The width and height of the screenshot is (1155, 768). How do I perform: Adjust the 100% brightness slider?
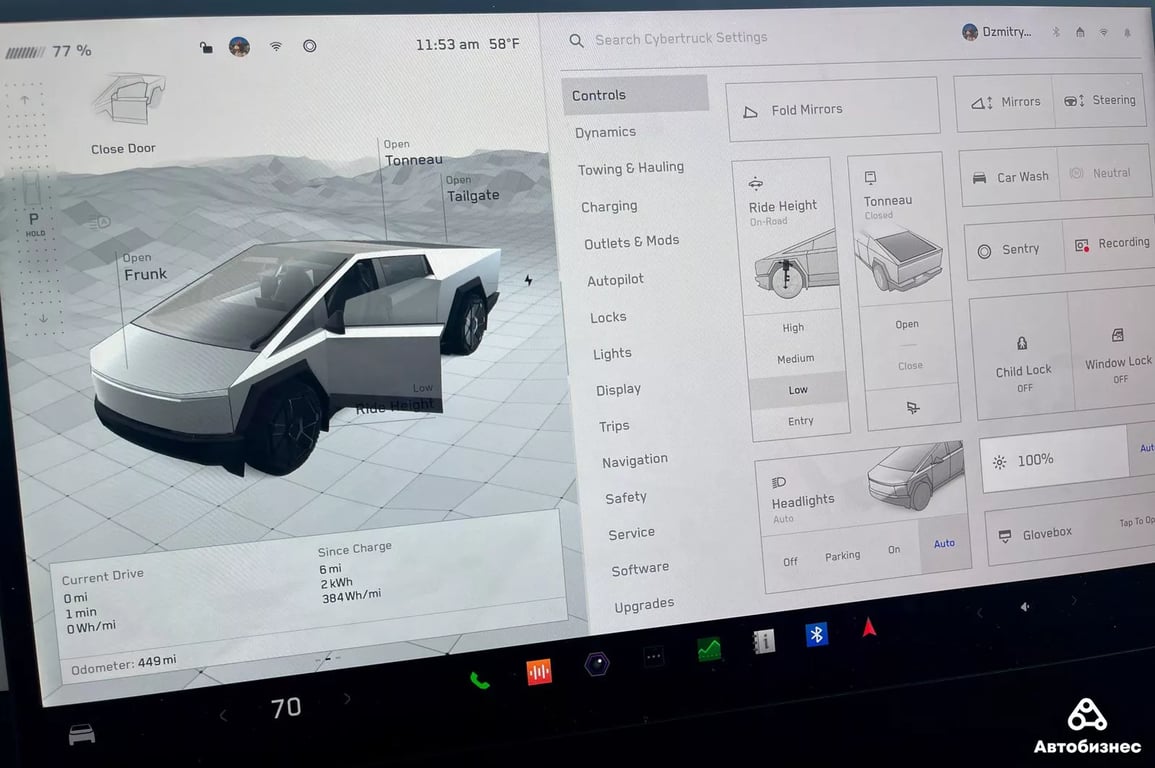coord(1035,460)
